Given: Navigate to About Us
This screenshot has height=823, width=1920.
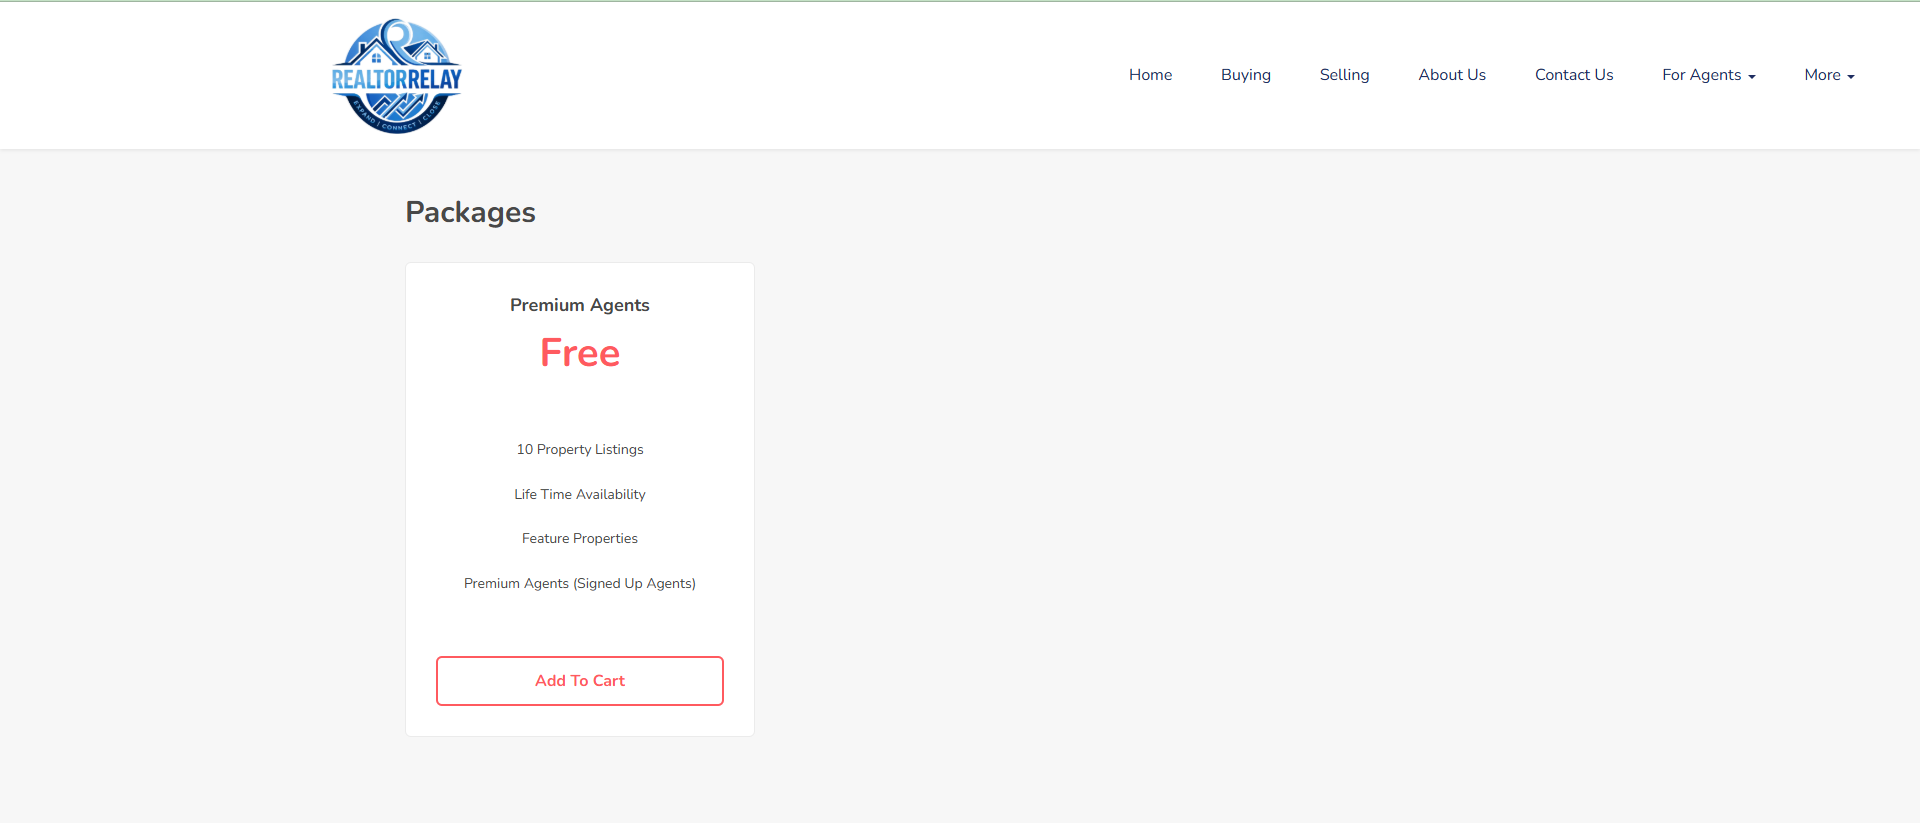Looking at the screenshot, I should pyautogui.click(x=1452, y=75).
